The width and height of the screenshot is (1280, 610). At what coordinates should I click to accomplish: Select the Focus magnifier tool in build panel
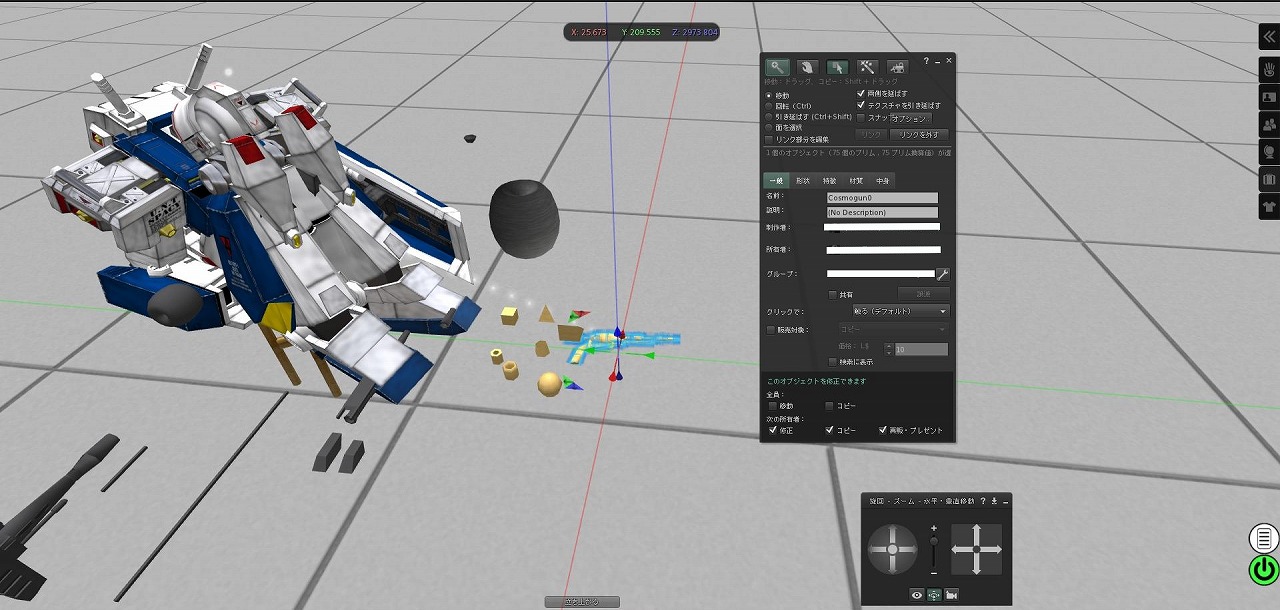point(777,67)
